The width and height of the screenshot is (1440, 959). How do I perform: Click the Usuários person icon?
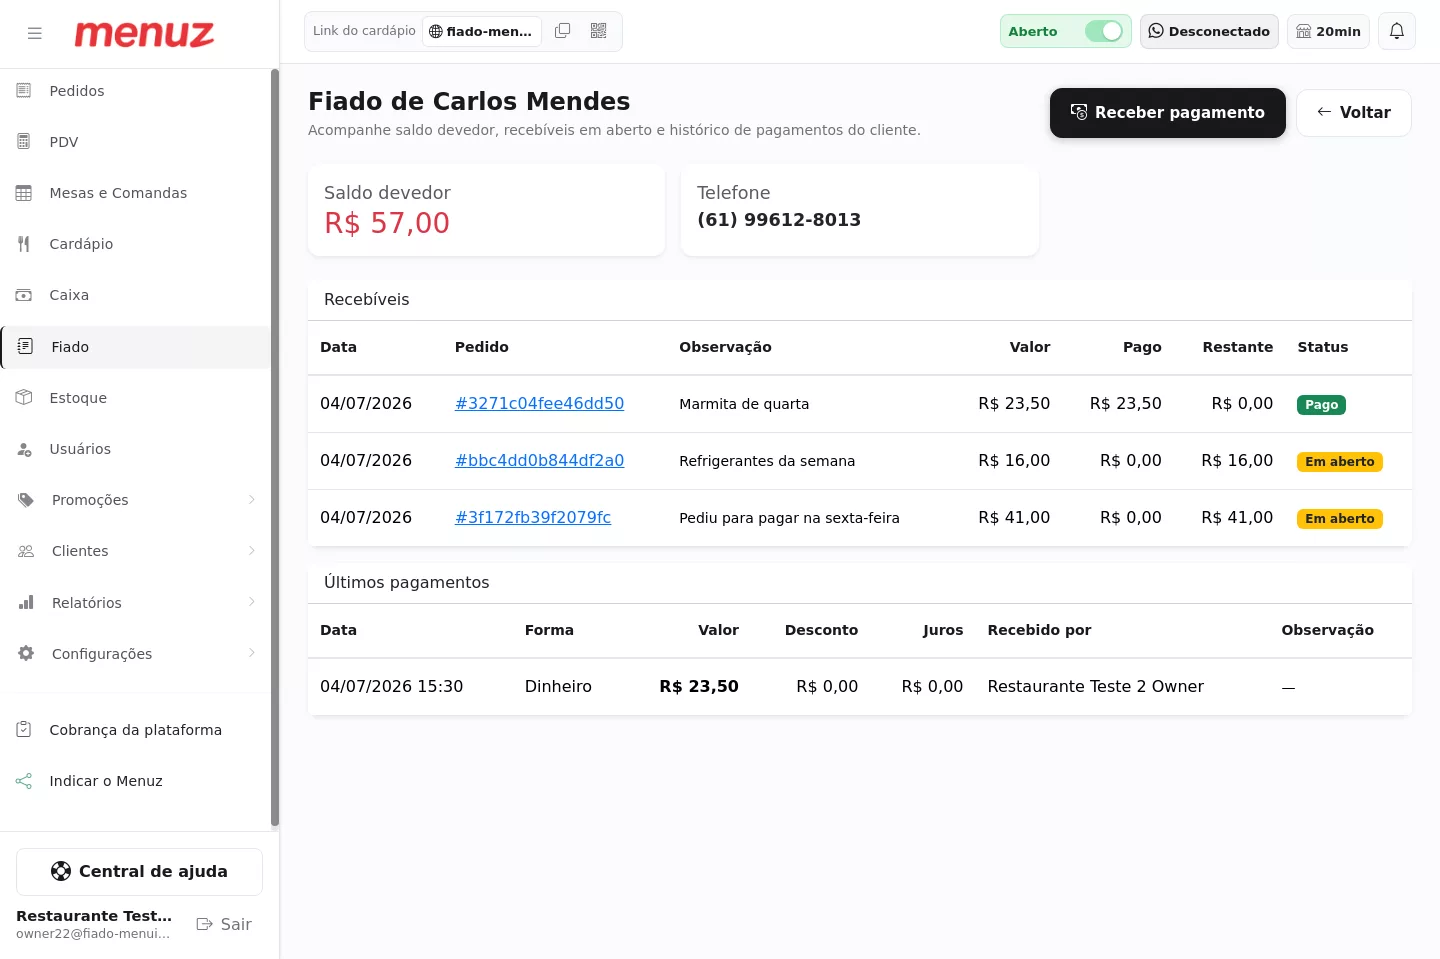[24, 449]
